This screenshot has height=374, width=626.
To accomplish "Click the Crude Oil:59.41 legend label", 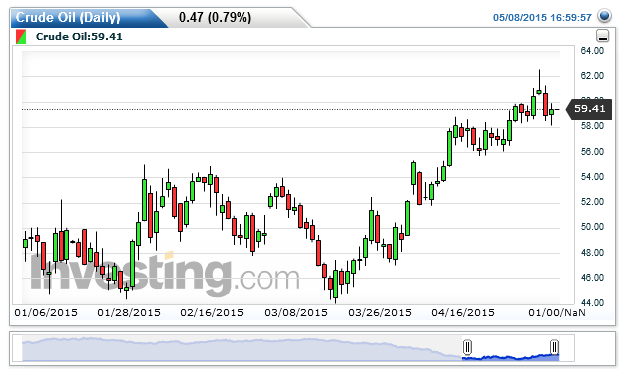I will [79, 37].
